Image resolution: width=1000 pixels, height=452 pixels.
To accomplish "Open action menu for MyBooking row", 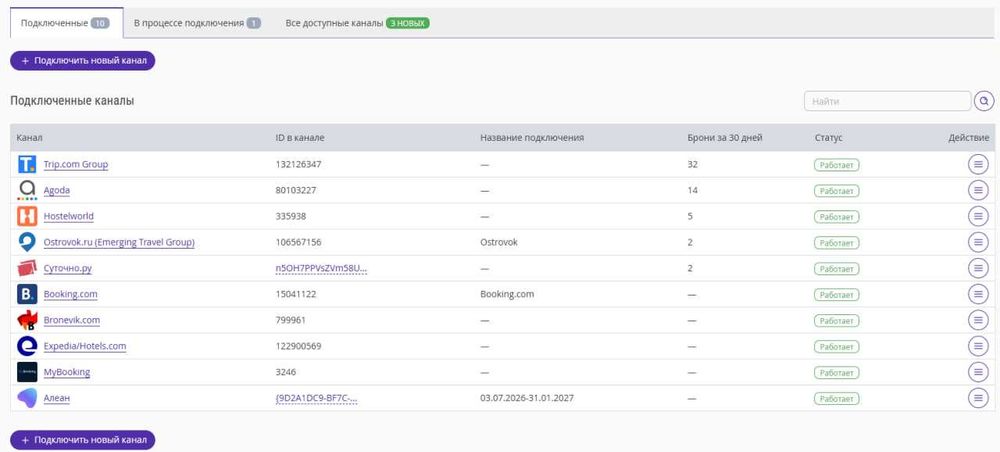I will pyautogui.click(x=978, y=372).
